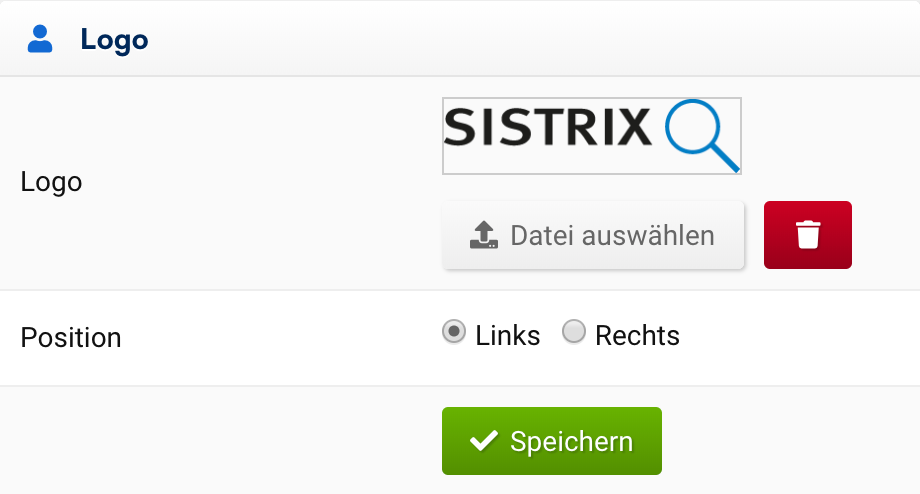Click the bold "Logo" panel heading
Screen dimensions: 920x494
point(114,41)
